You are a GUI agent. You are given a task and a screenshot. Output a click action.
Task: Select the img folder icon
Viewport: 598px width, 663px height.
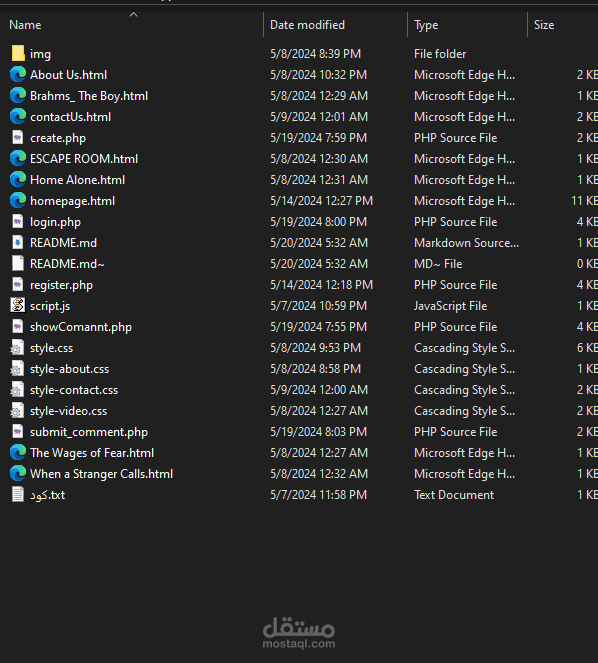pyautogui.click(x=18, y=54)
